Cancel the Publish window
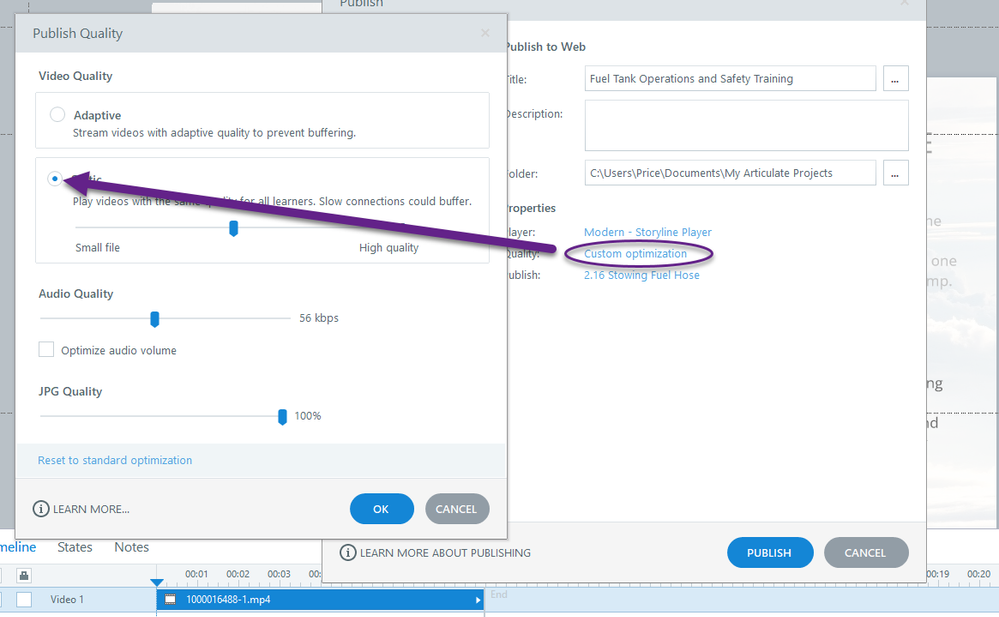Screen dimensions: 999x617 [x=865, y=553]
